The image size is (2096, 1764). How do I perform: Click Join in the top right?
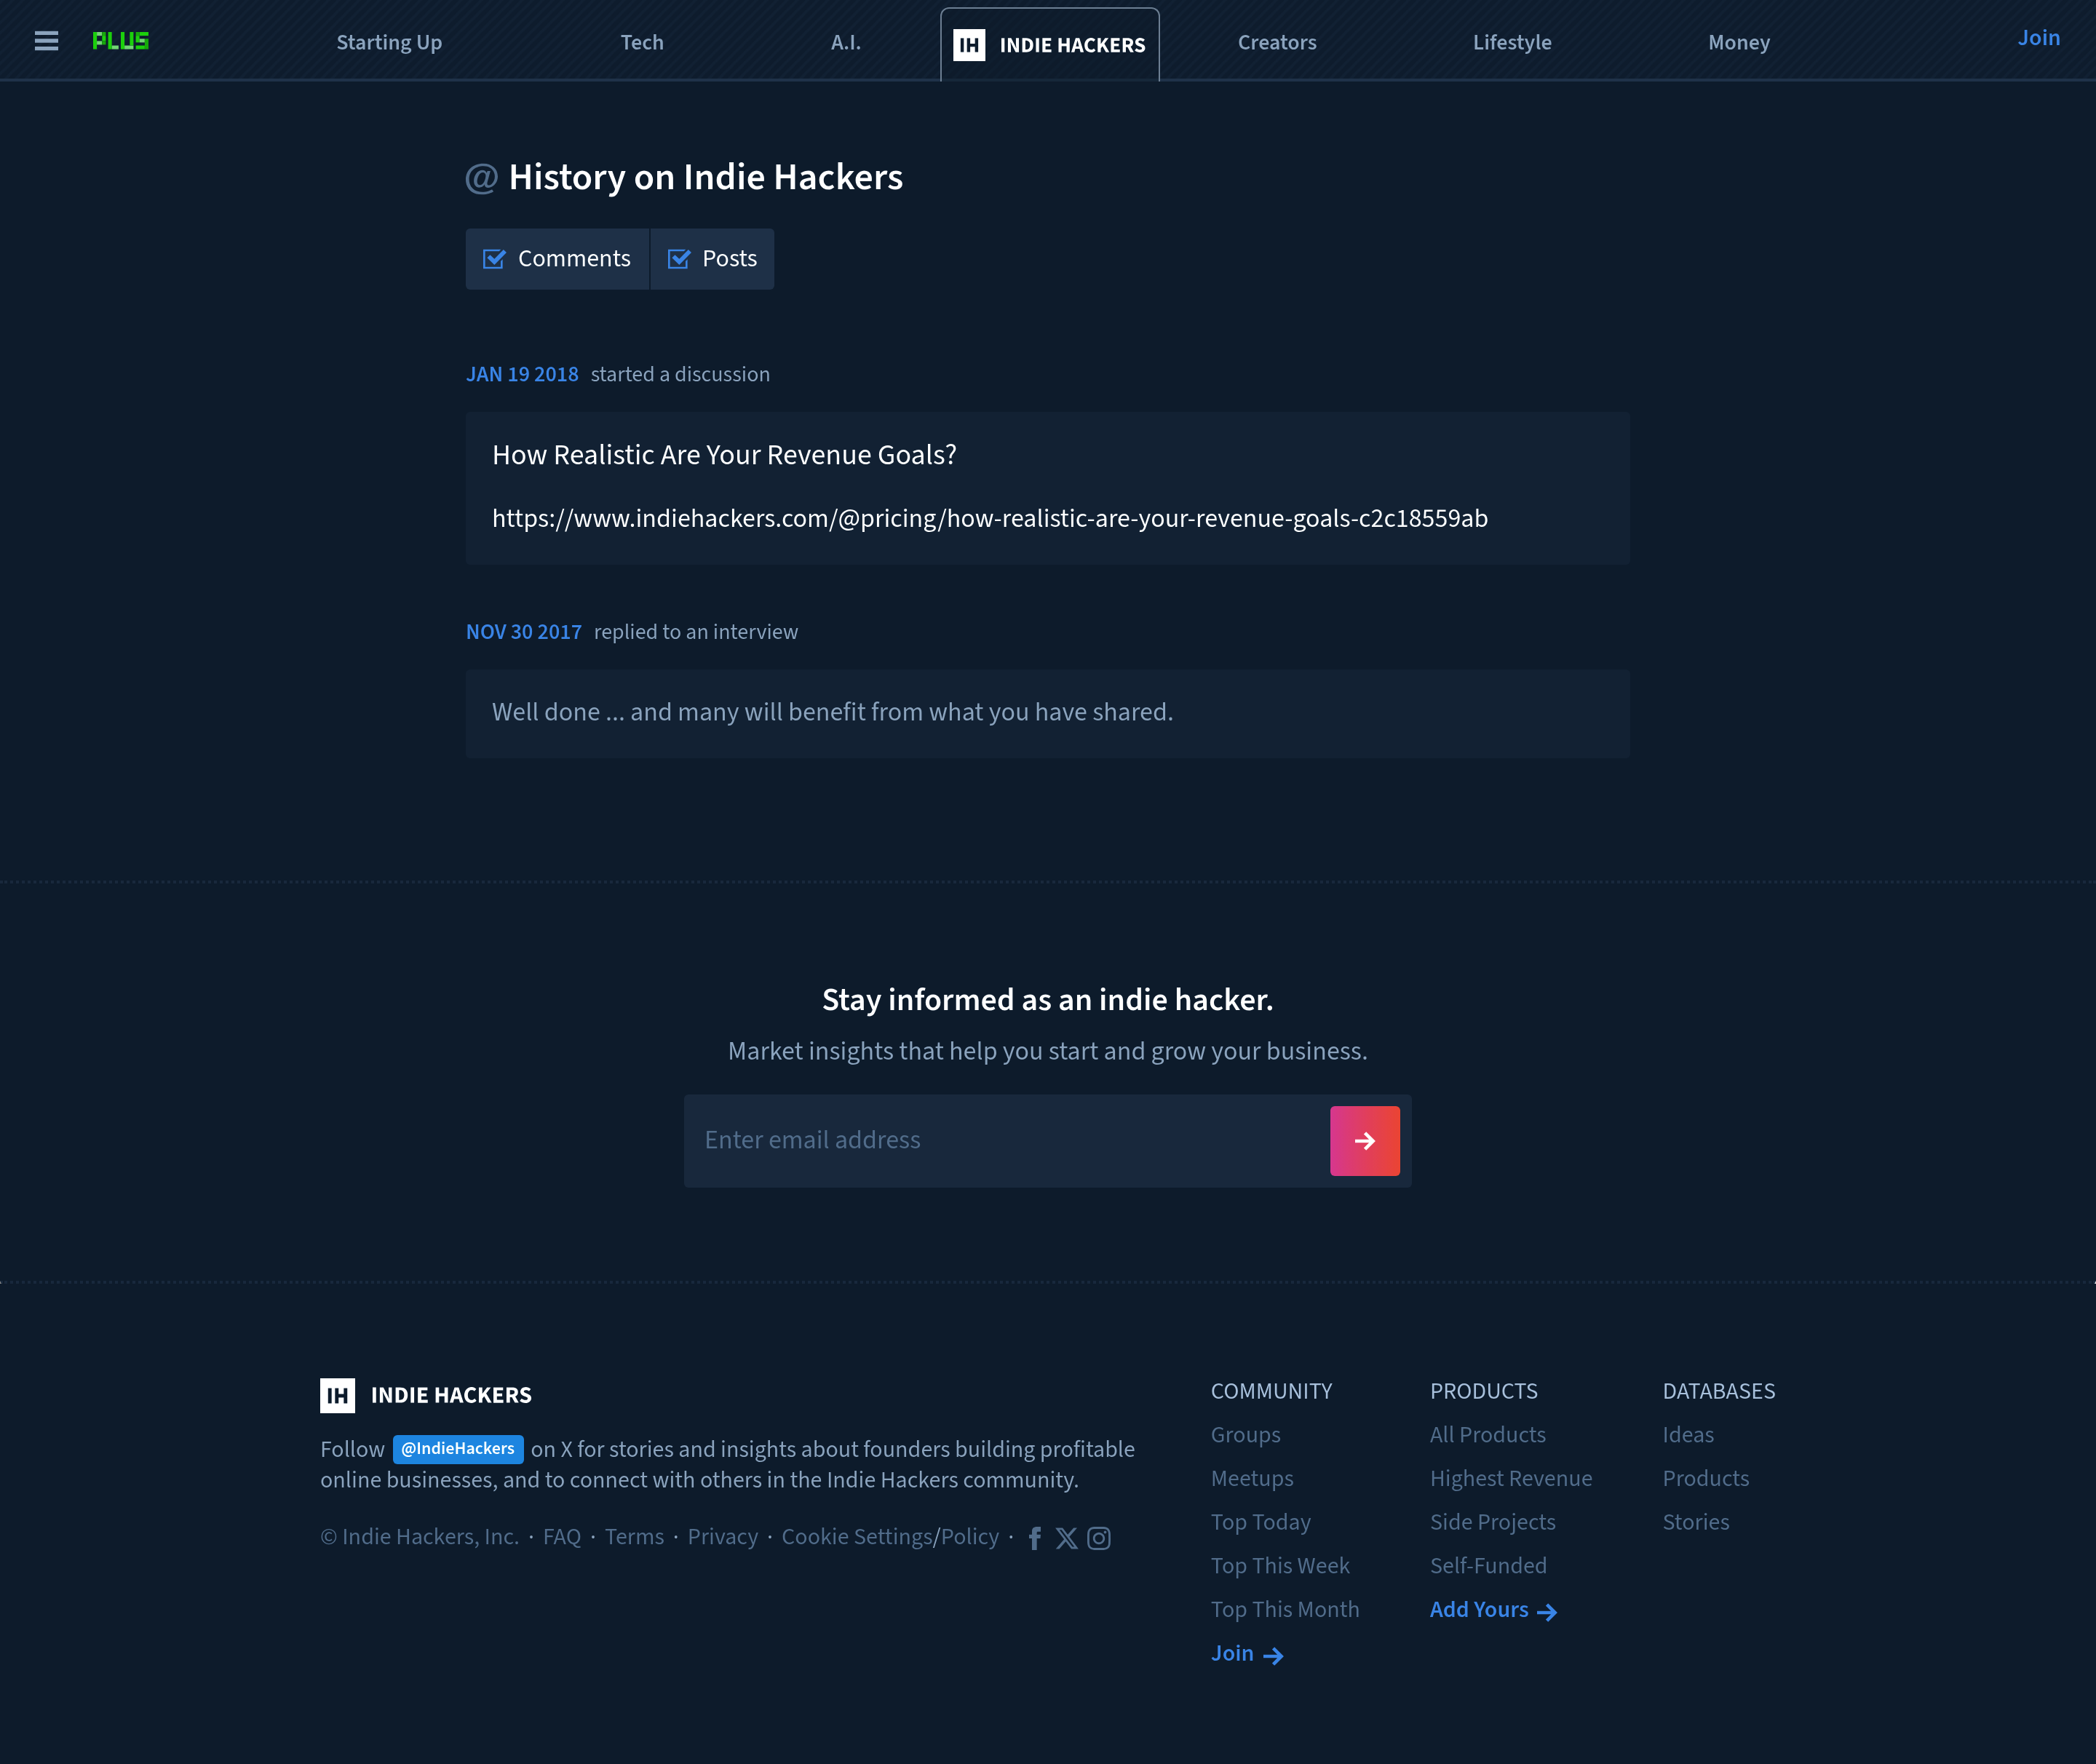tap(2038, 38)
